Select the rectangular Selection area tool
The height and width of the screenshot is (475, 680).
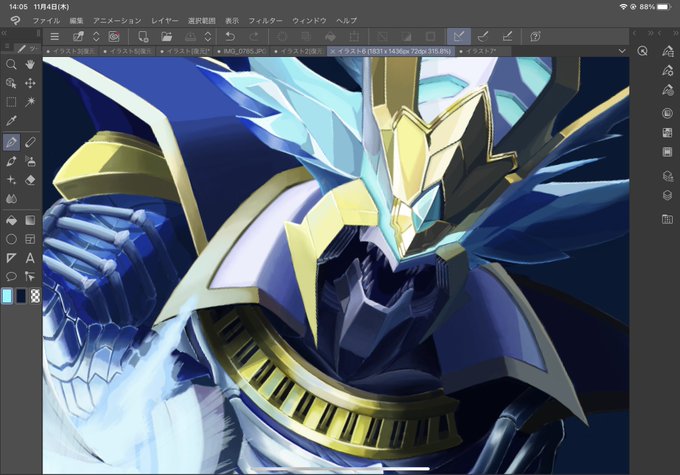pyautogui.click(x=11, y=102)
